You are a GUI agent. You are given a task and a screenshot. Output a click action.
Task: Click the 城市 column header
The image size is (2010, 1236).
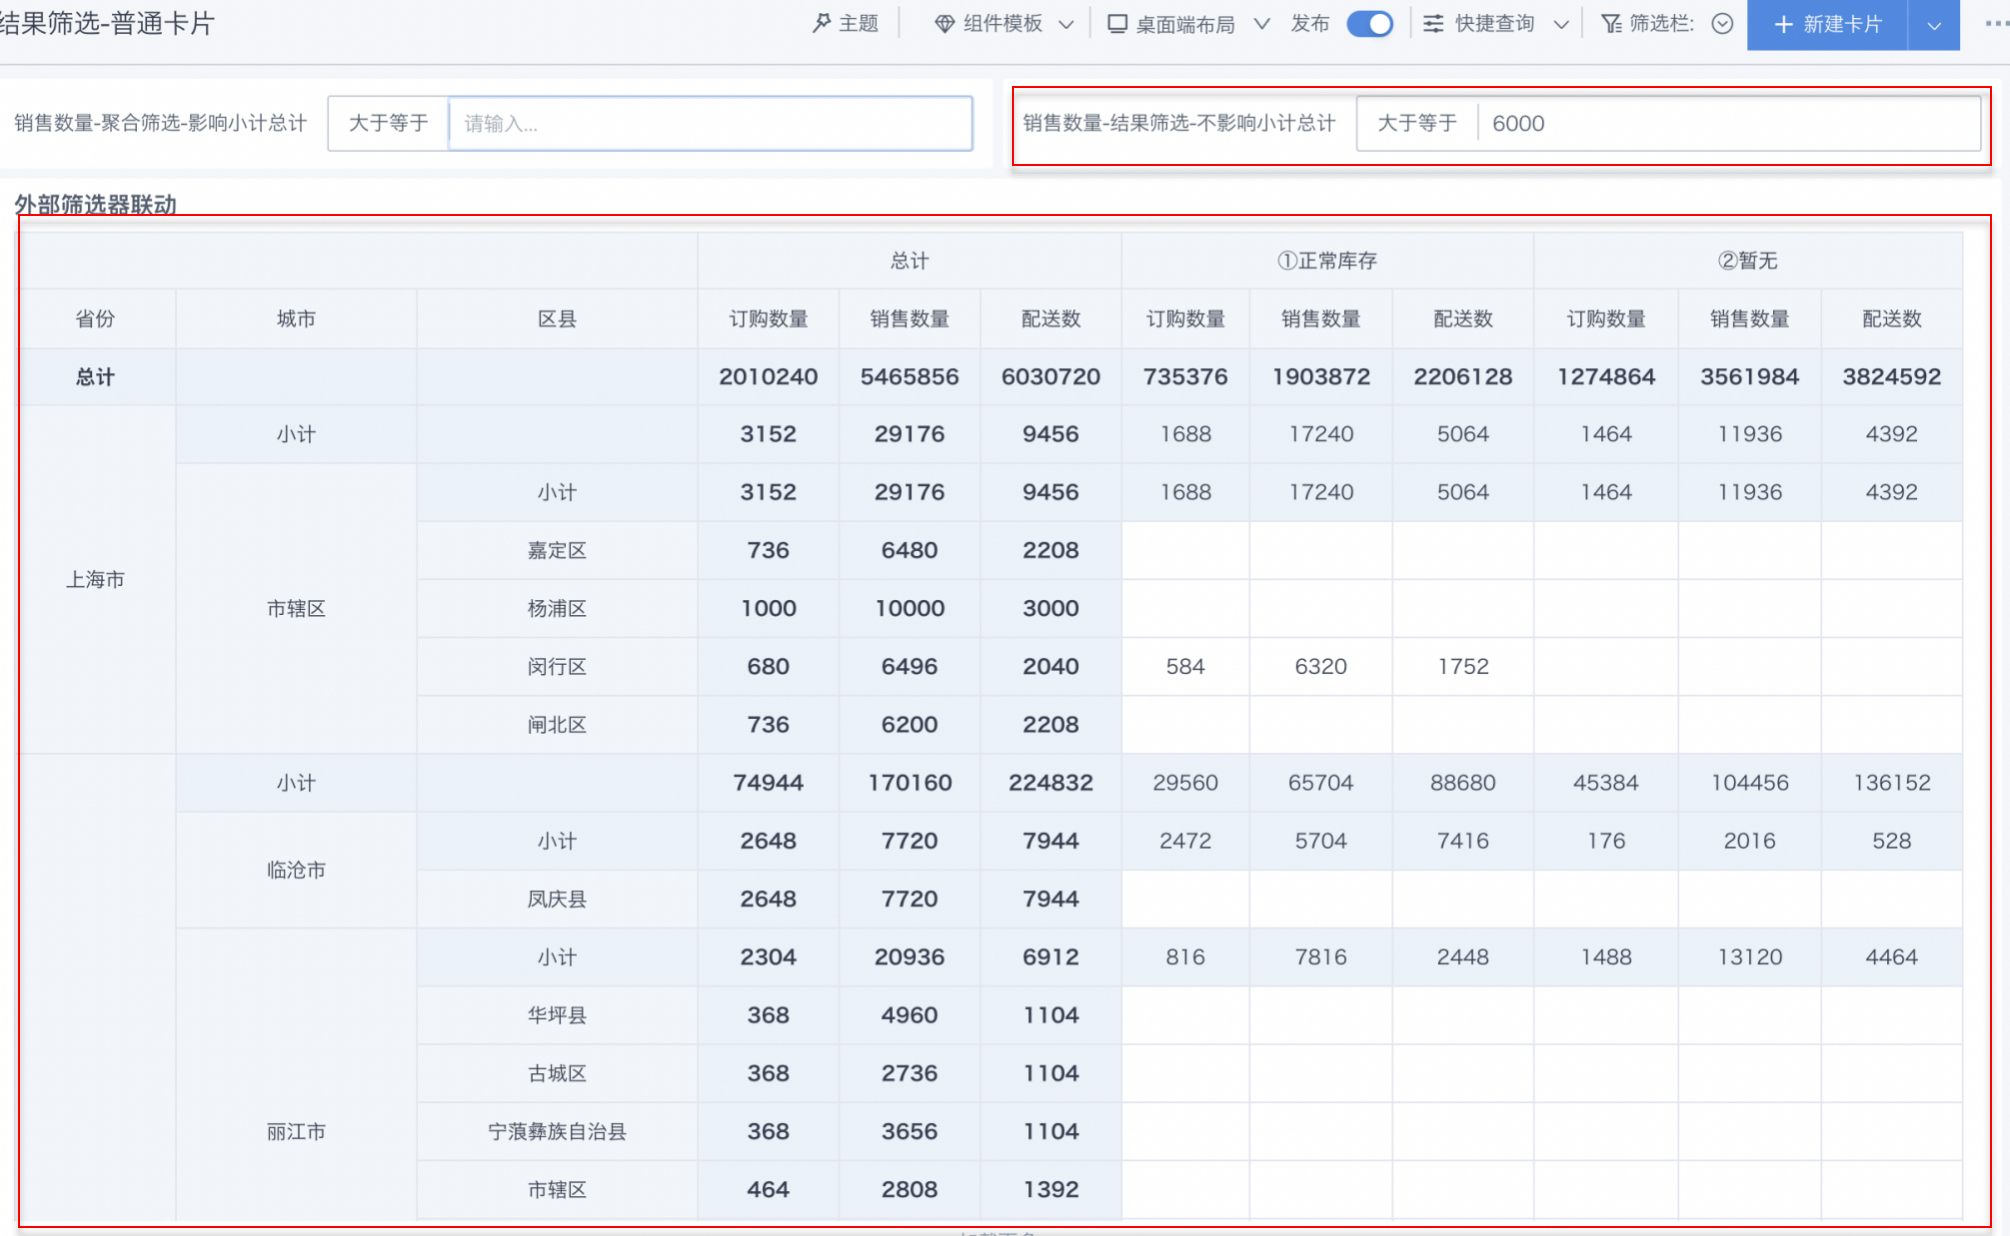point(296,319)
